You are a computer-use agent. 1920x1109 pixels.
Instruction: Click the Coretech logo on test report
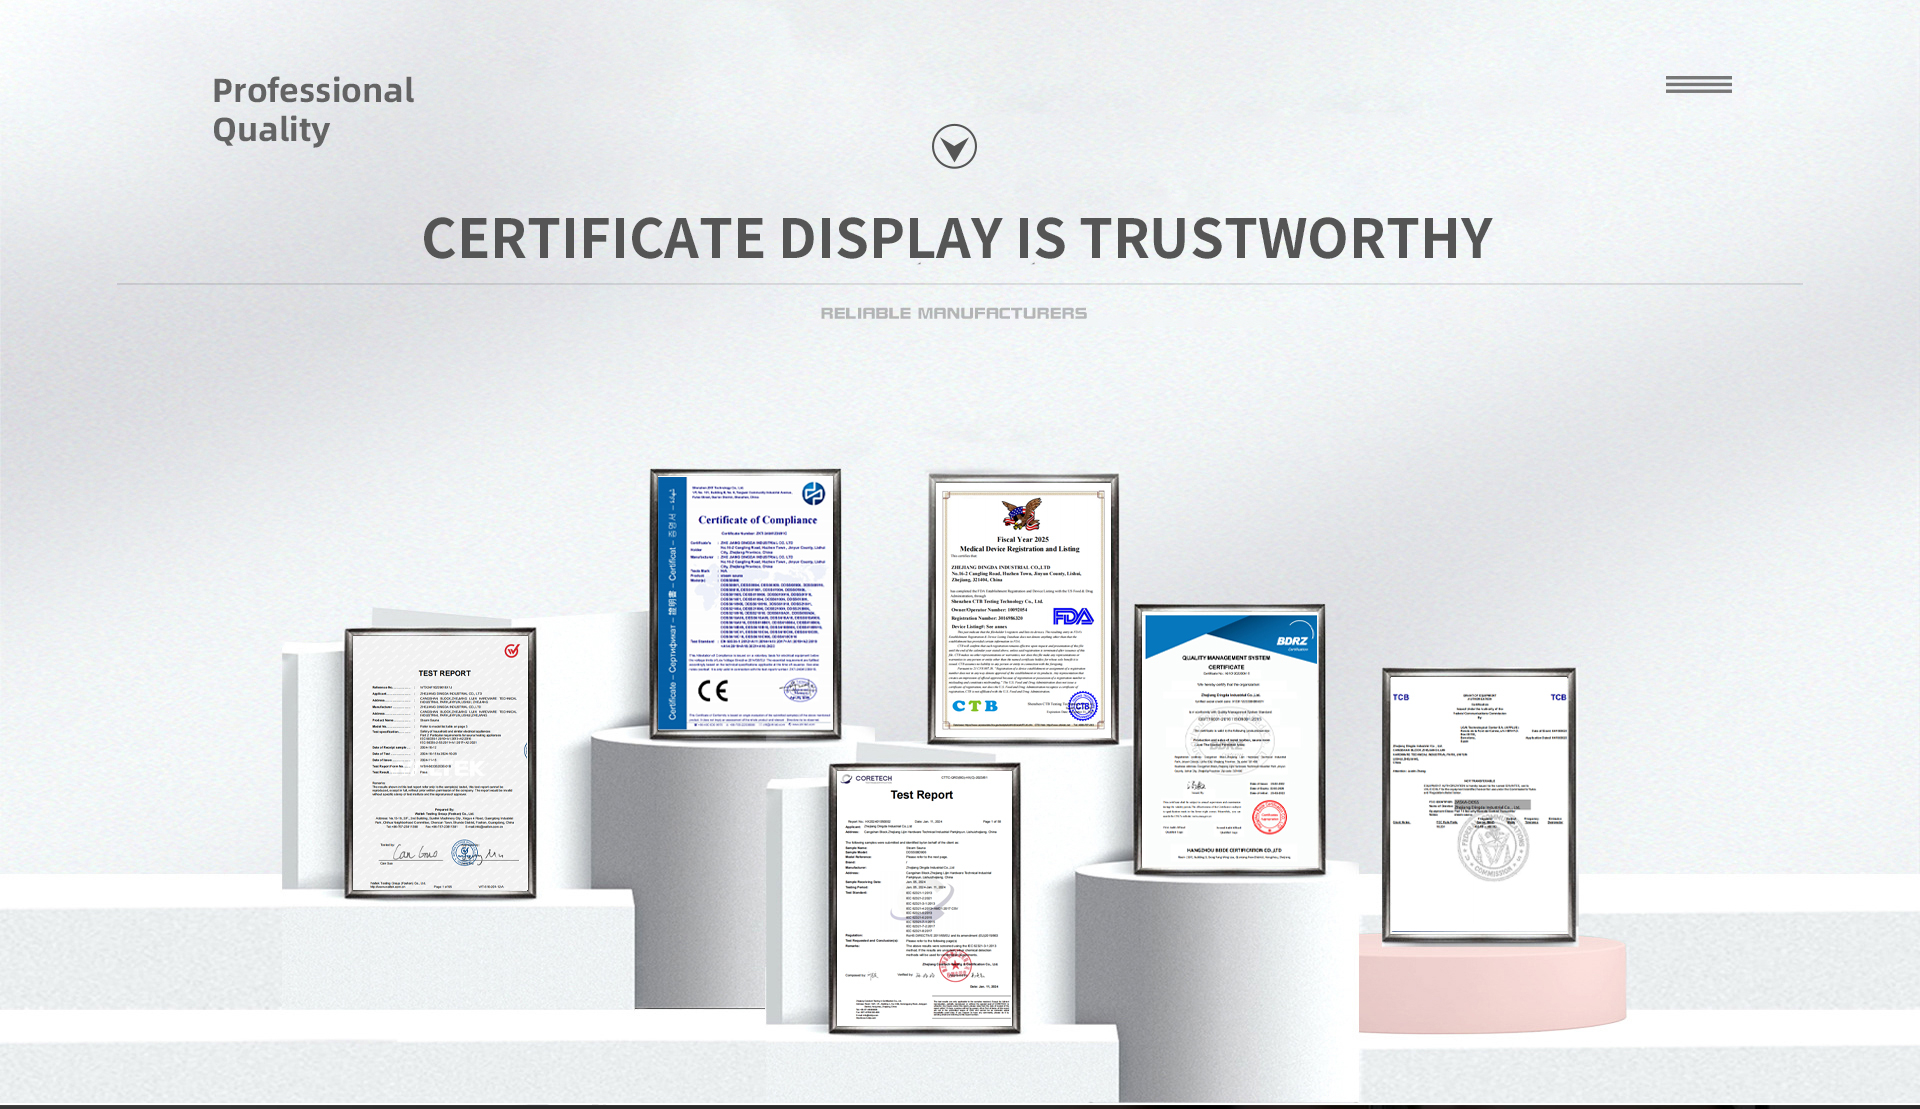click(867, 778)
